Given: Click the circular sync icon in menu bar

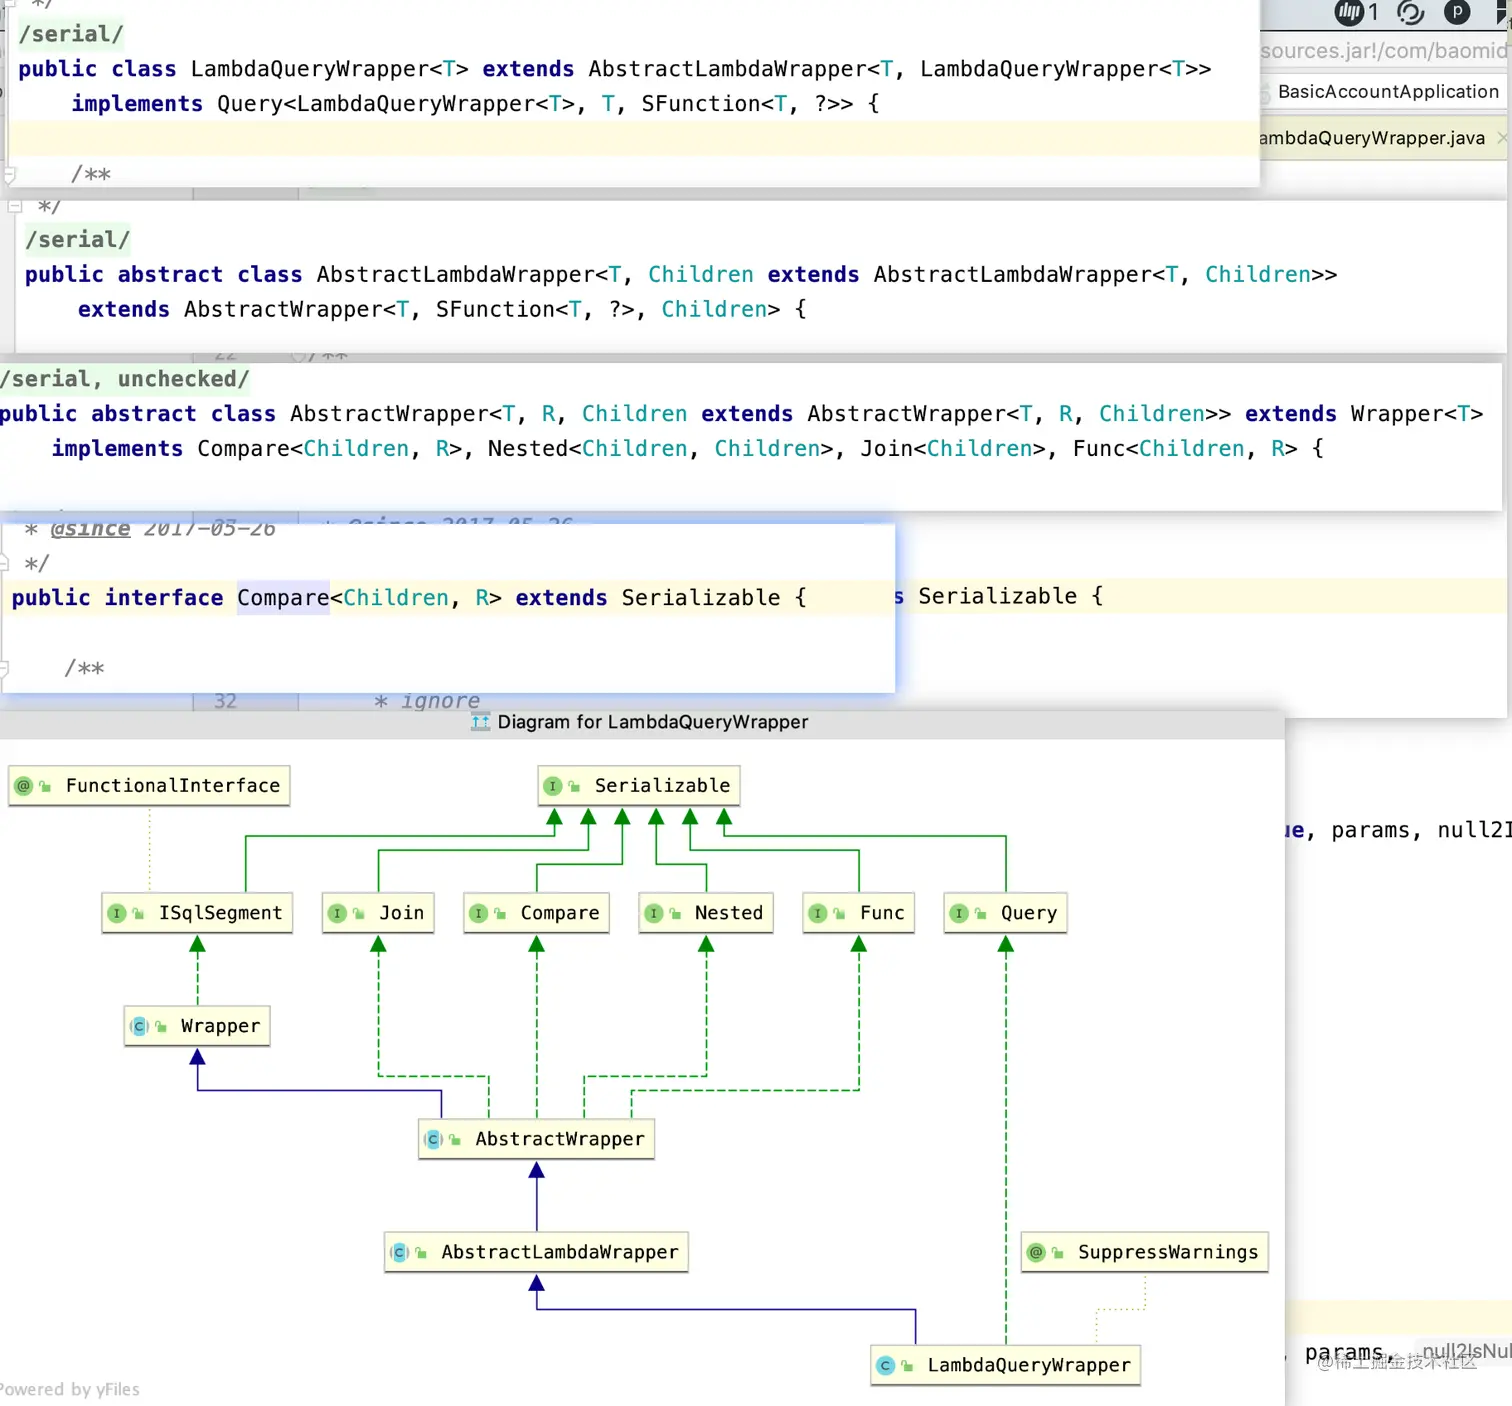Looking at the screenshot, I should [1410, 12].
